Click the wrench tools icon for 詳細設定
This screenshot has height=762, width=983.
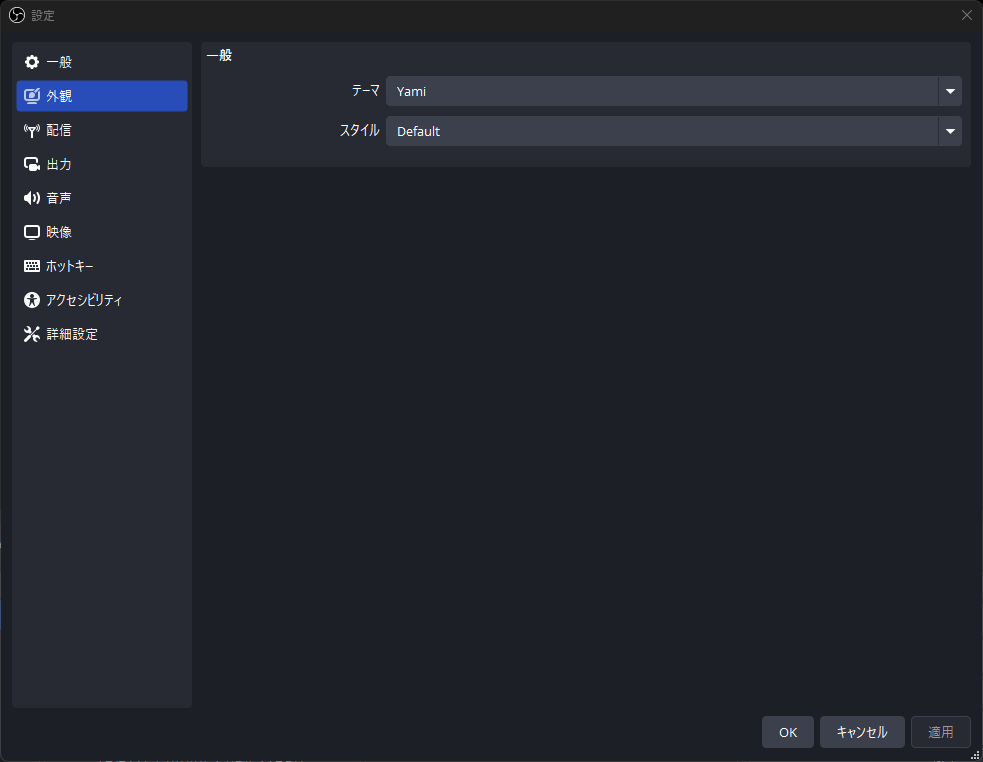pyautogui.click(x=31, y=334)
